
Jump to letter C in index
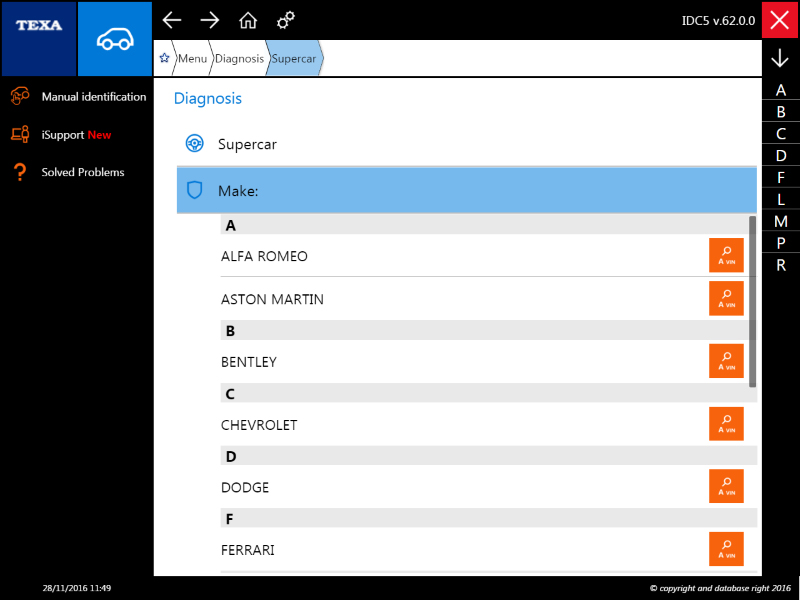[x=781, y=134]
